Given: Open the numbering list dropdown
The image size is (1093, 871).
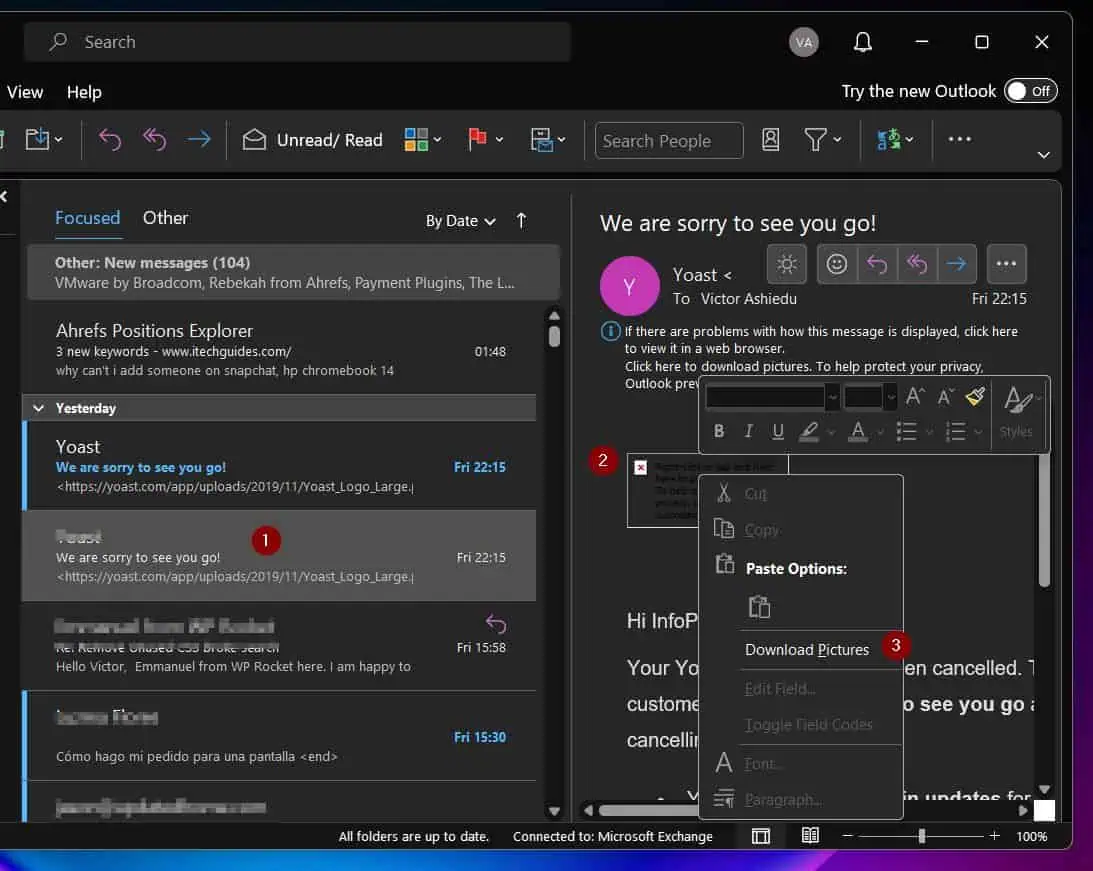Looking at the screenshot, I should pos(978,432).
